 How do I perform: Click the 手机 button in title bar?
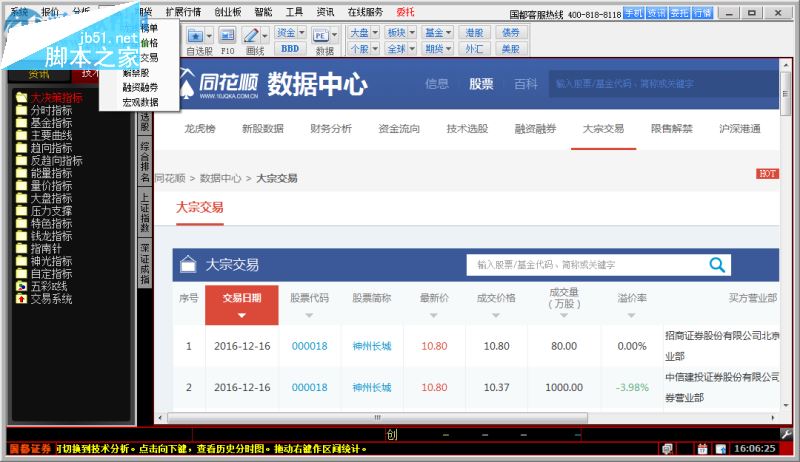tap(634, 13)
